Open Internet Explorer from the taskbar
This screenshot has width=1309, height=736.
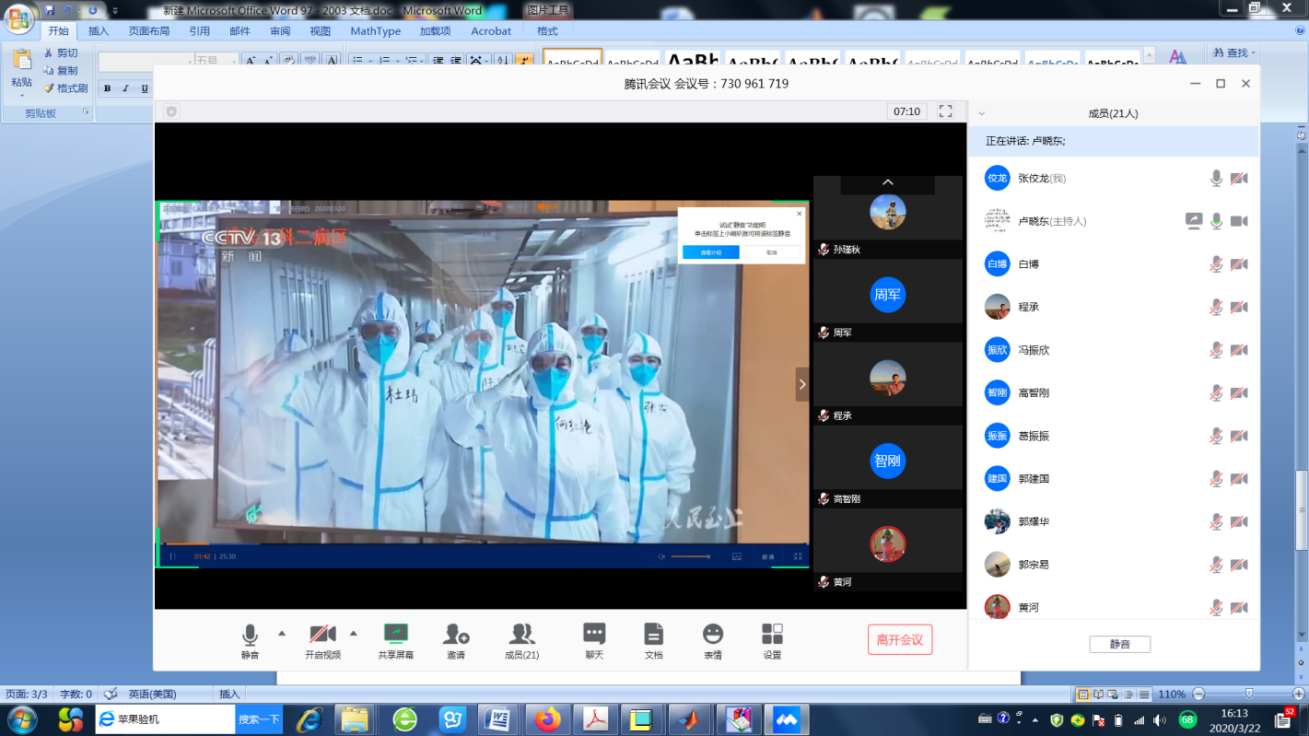click(310, 719)
